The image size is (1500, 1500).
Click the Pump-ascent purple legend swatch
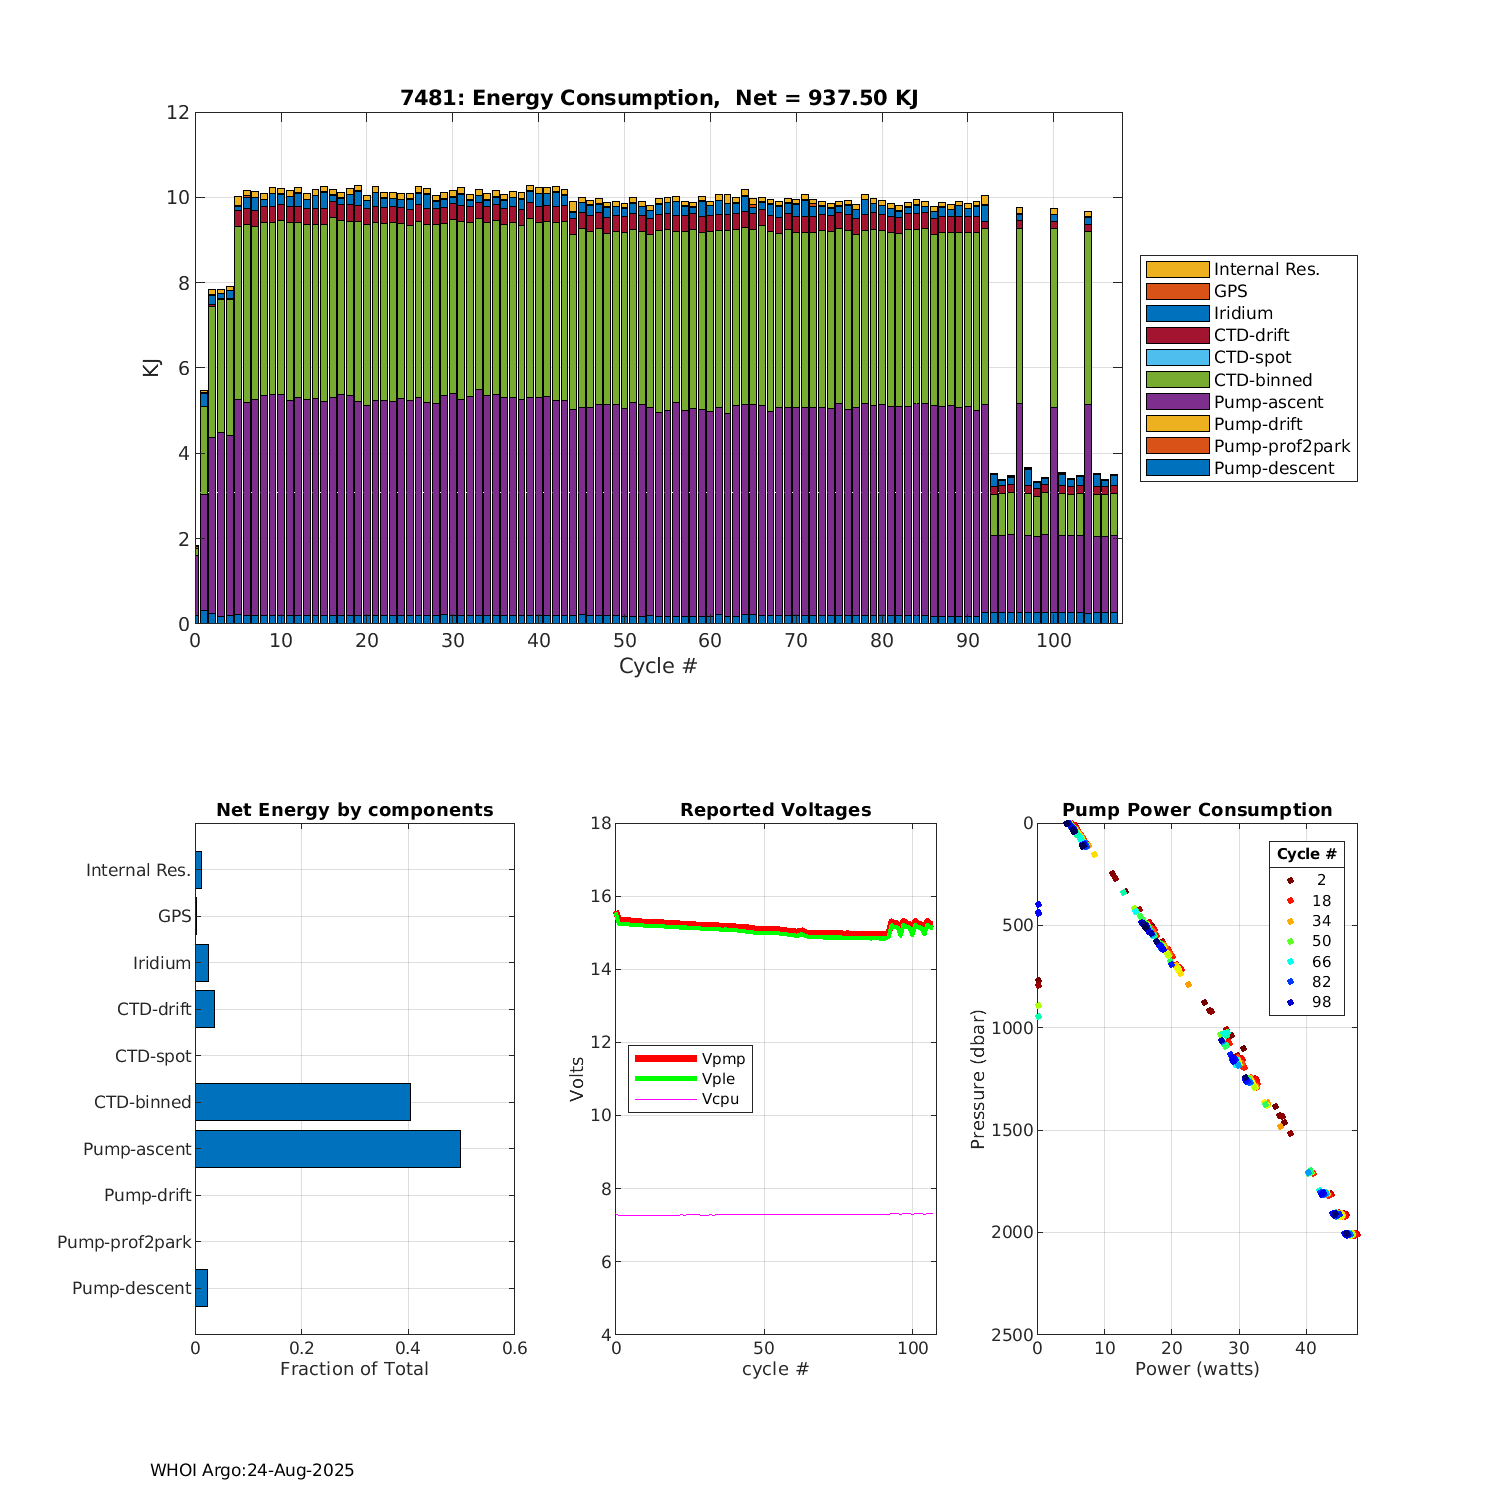[1177, 402]
